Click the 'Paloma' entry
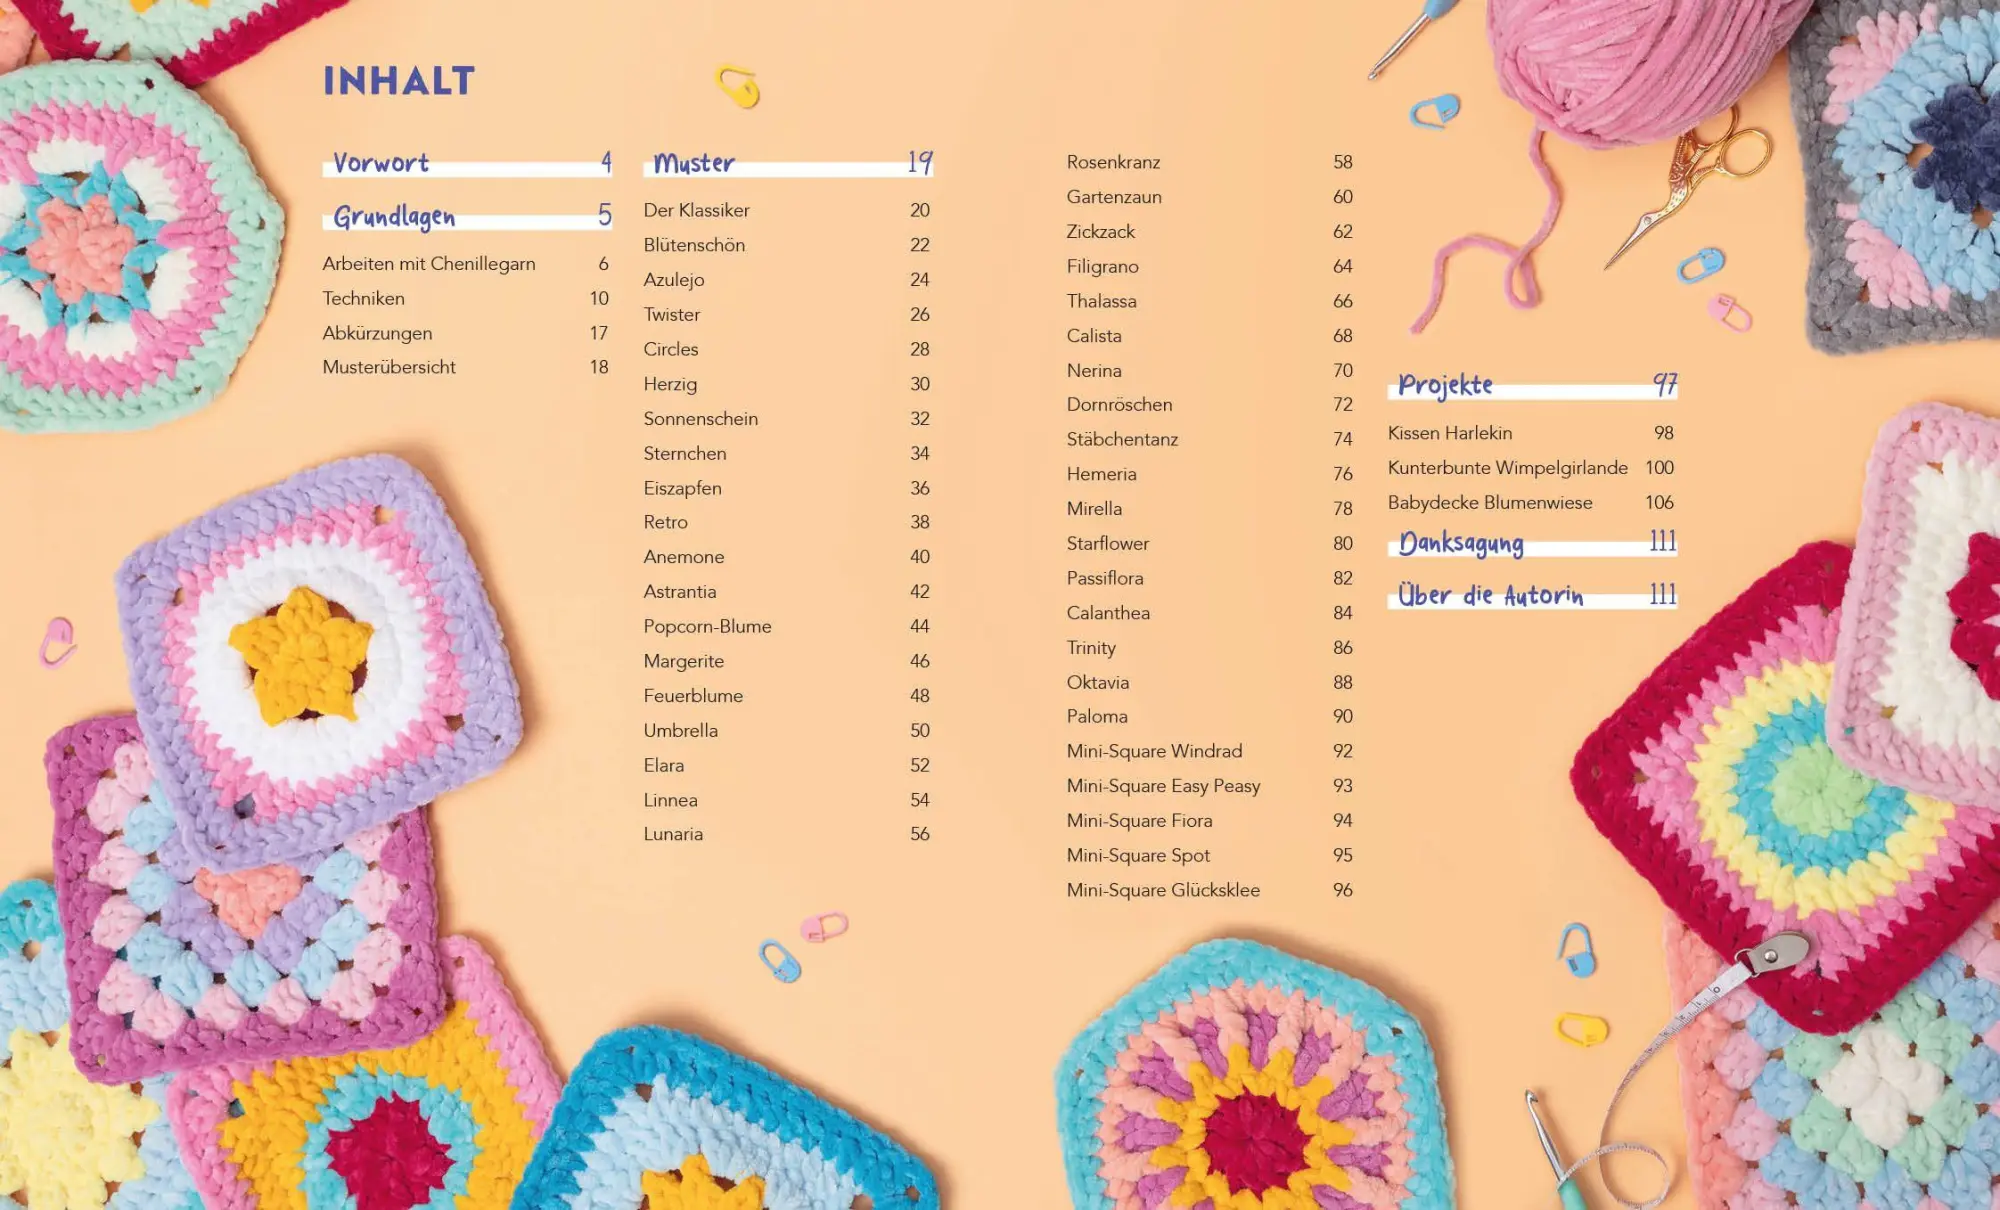Image resolution: width=2000 pixels, height=1210 pixels. [1097, 716]
